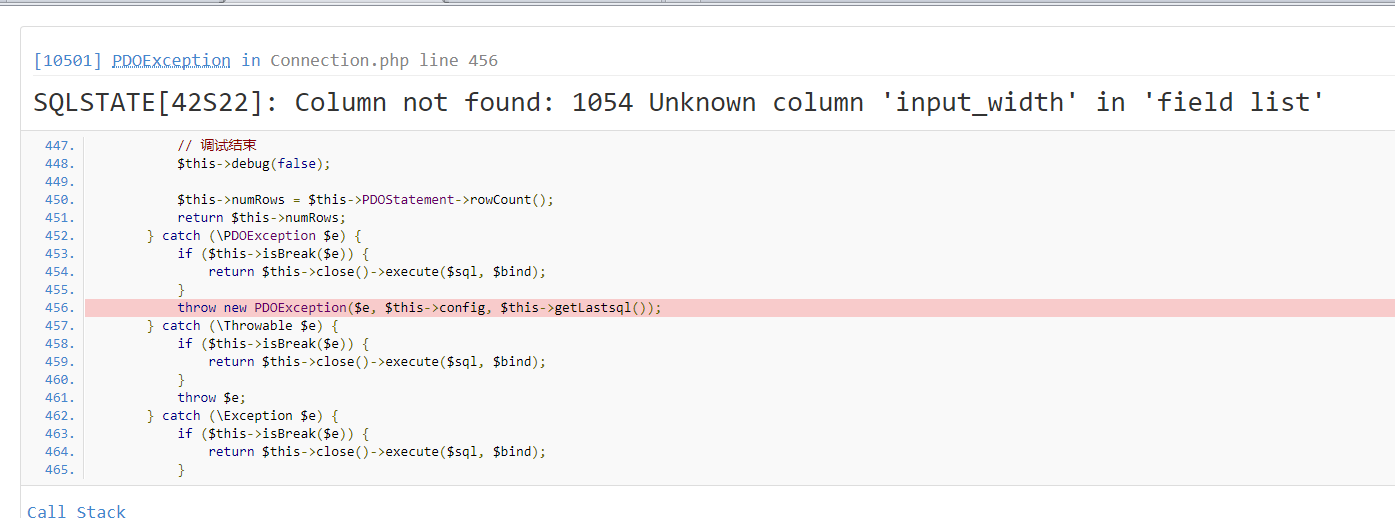Click Connection.php line 456 file text
The width and height of the screenshot is (1395, 518).
(x=383, y=61)
